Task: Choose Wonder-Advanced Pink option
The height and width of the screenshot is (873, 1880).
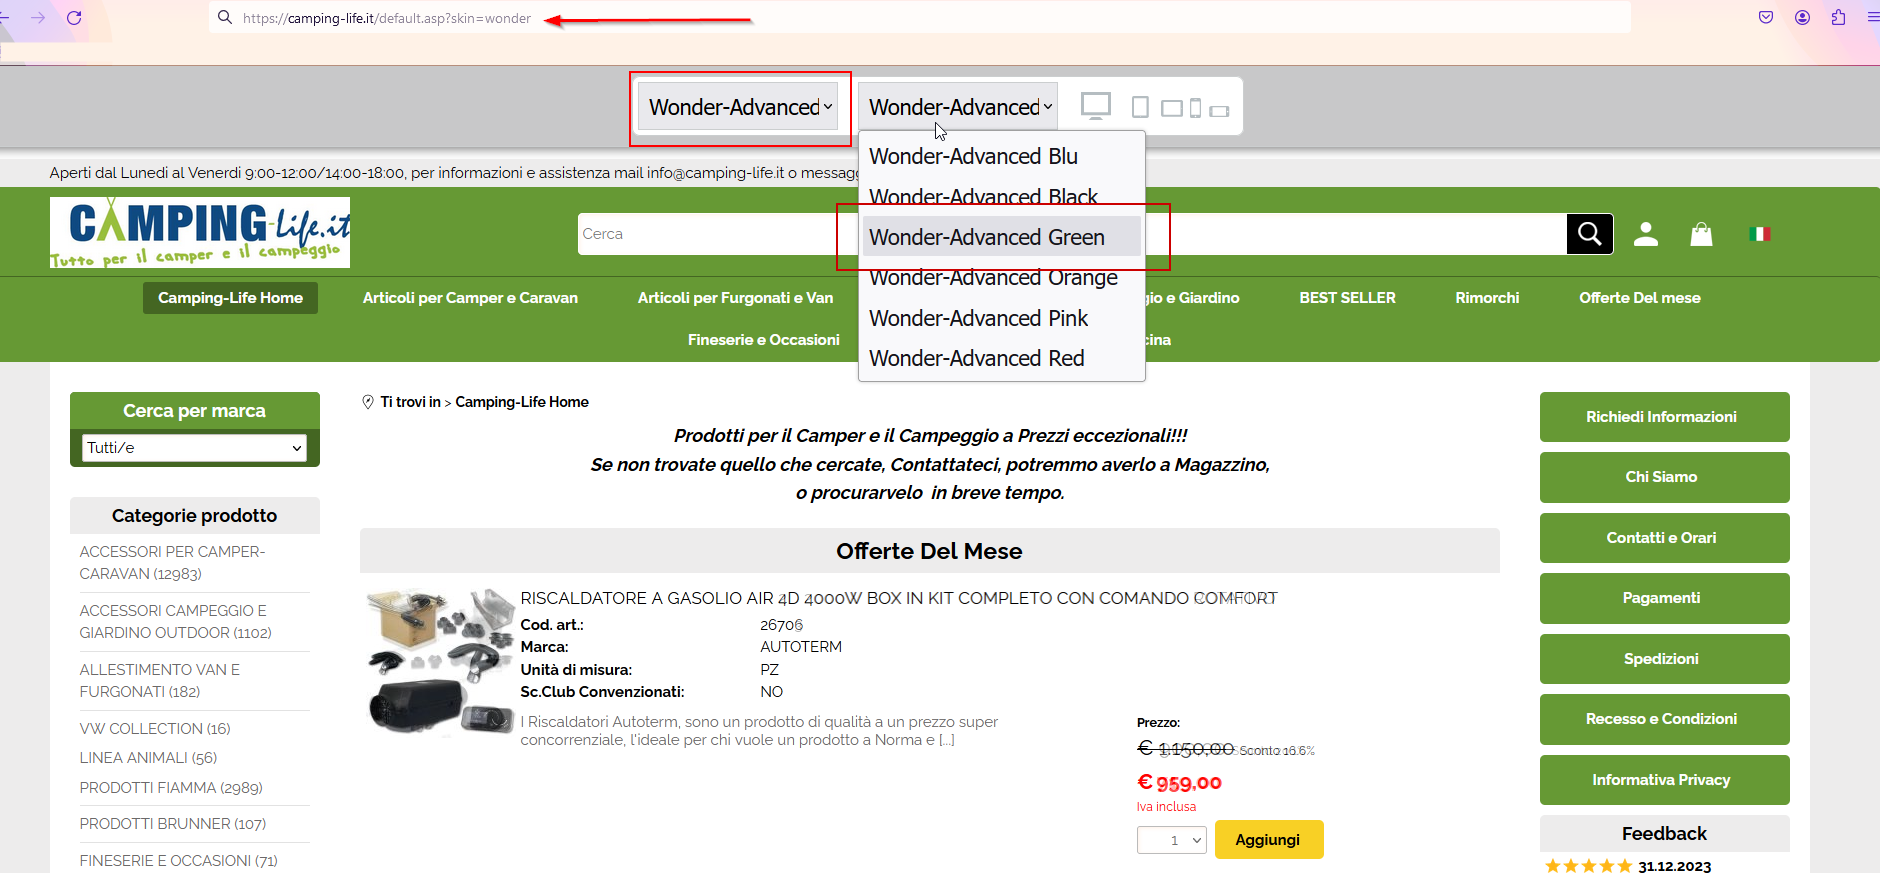Action: (1001, 318)
